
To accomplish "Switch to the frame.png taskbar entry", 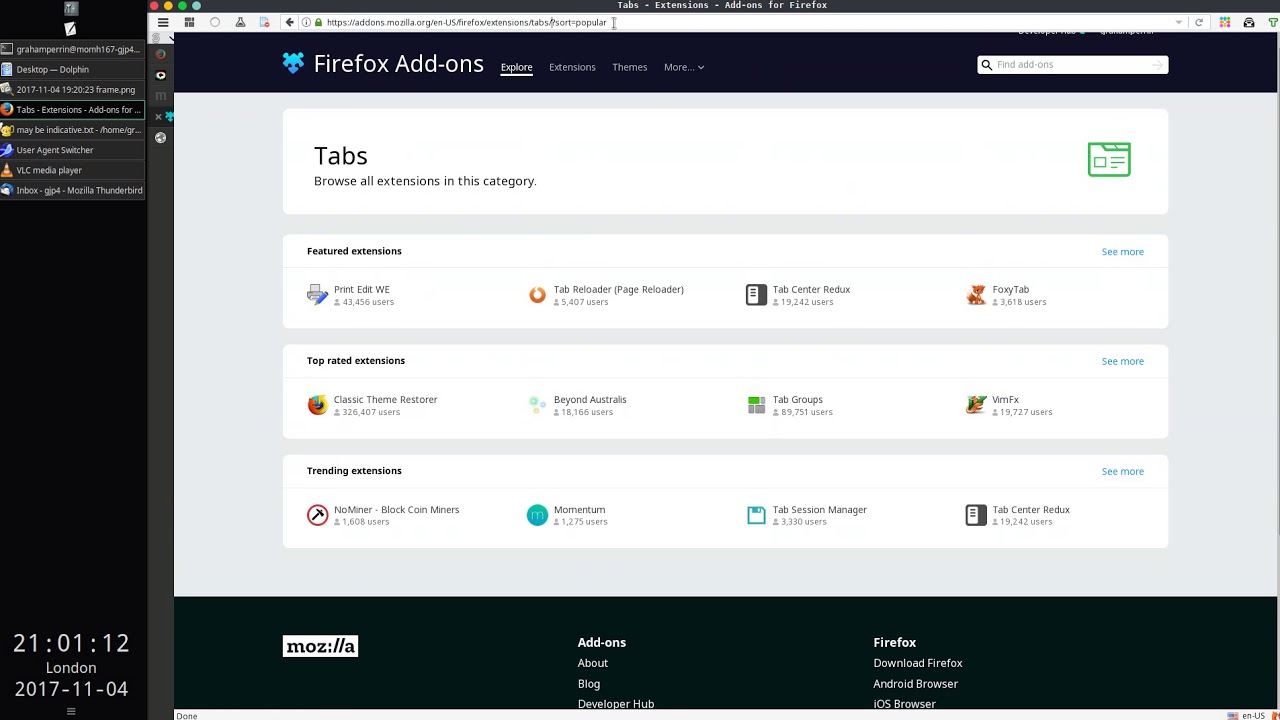I will click(72, 89).
